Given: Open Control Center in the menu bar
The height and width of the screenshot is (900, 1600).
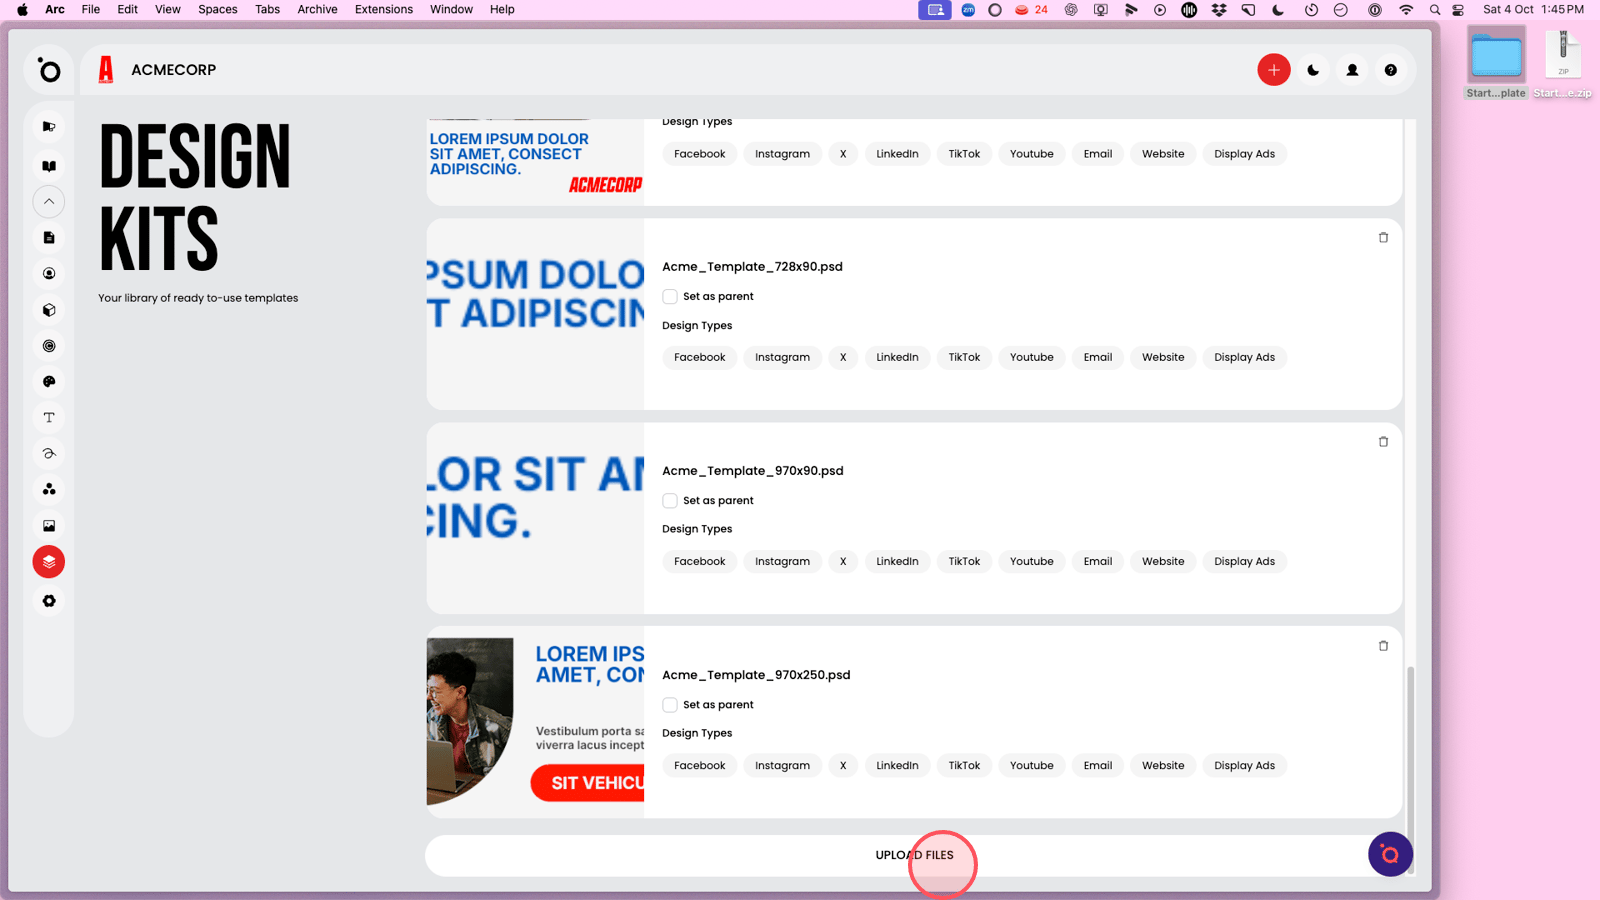Looking at the screenshot, I should (x=1458, y=10).
